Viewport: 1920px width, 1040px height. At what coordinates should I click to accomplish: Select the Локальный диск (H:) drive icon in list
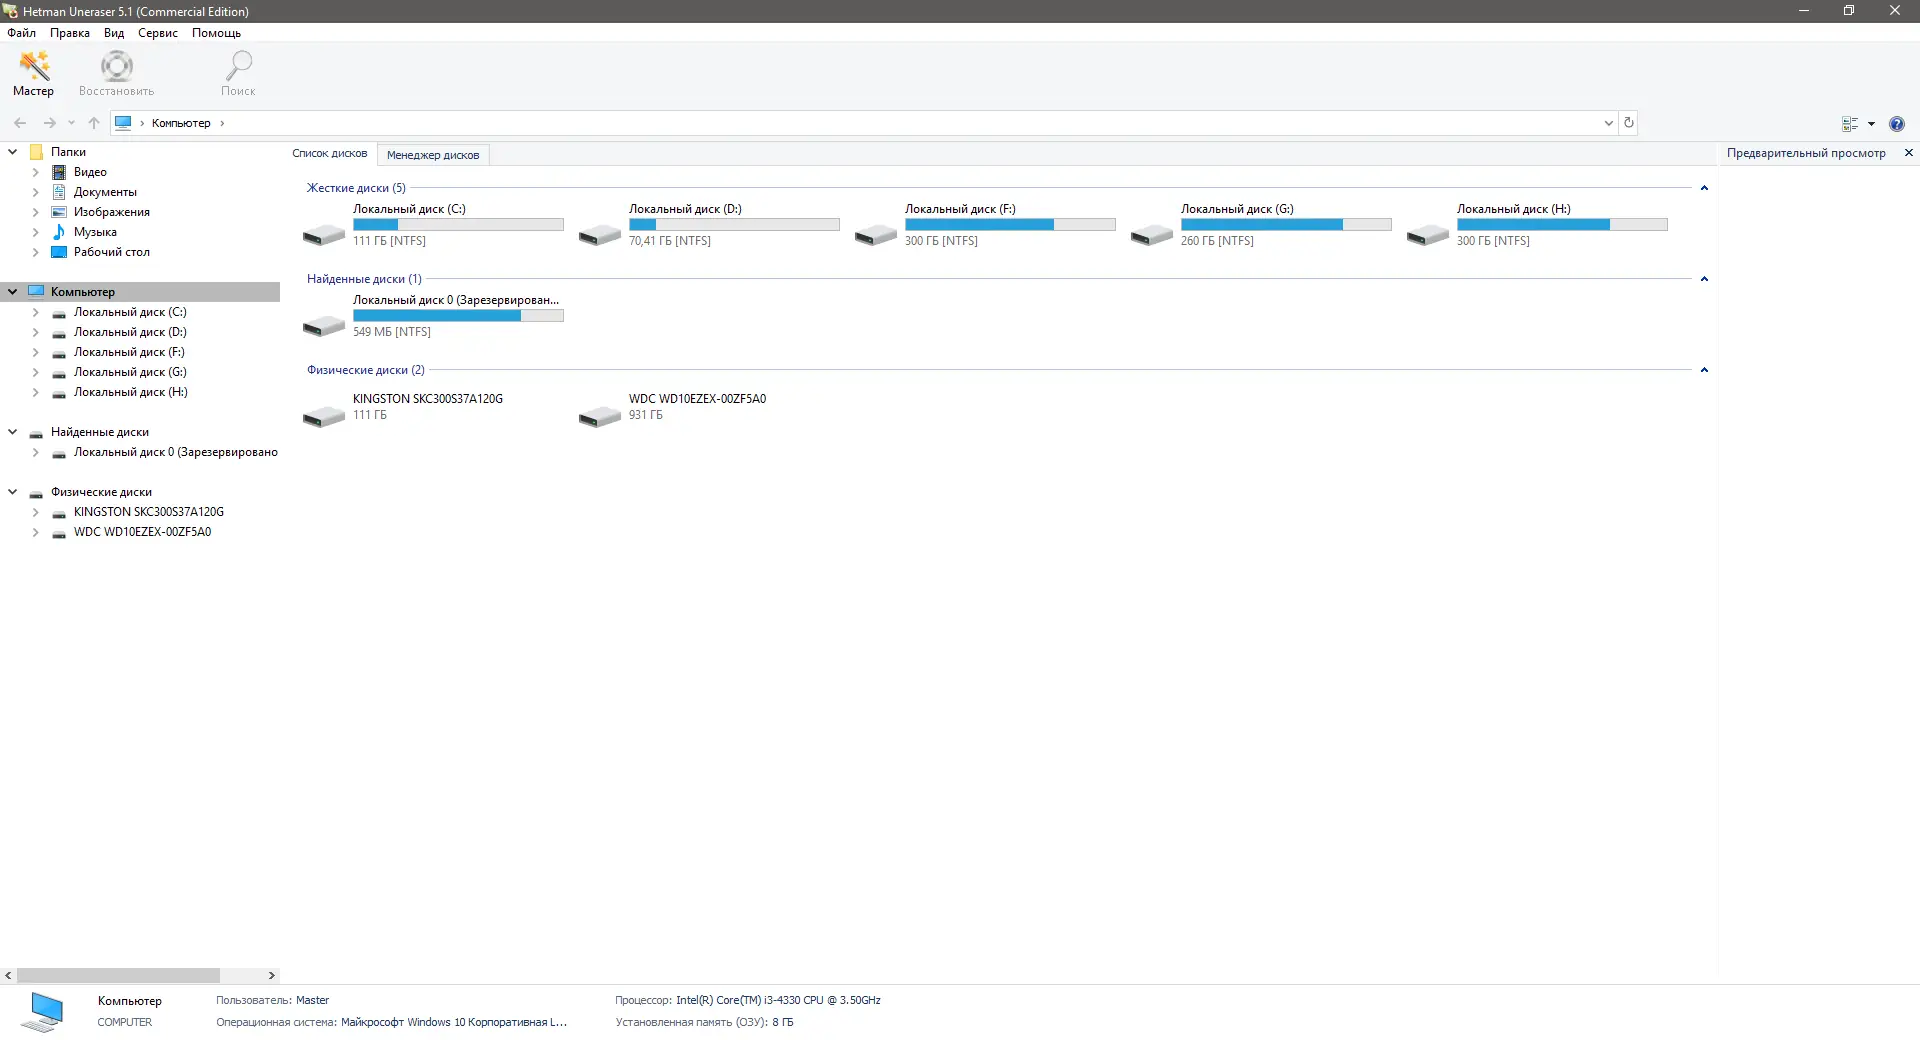tap(1428, 235)
